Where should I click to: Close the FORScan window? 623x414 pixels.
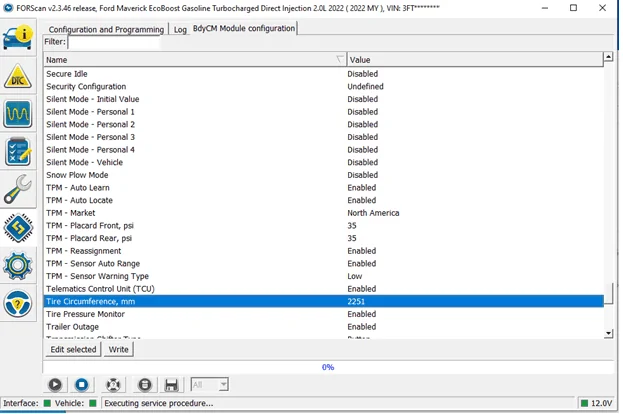point(602,8)
